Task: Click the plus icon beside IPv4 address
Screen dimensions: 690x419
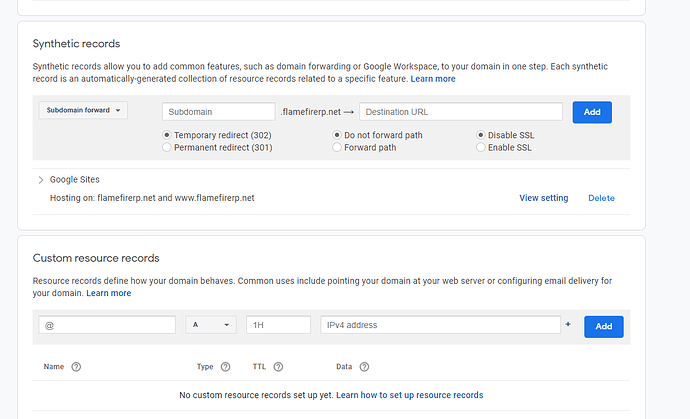Action: [568, 325]
